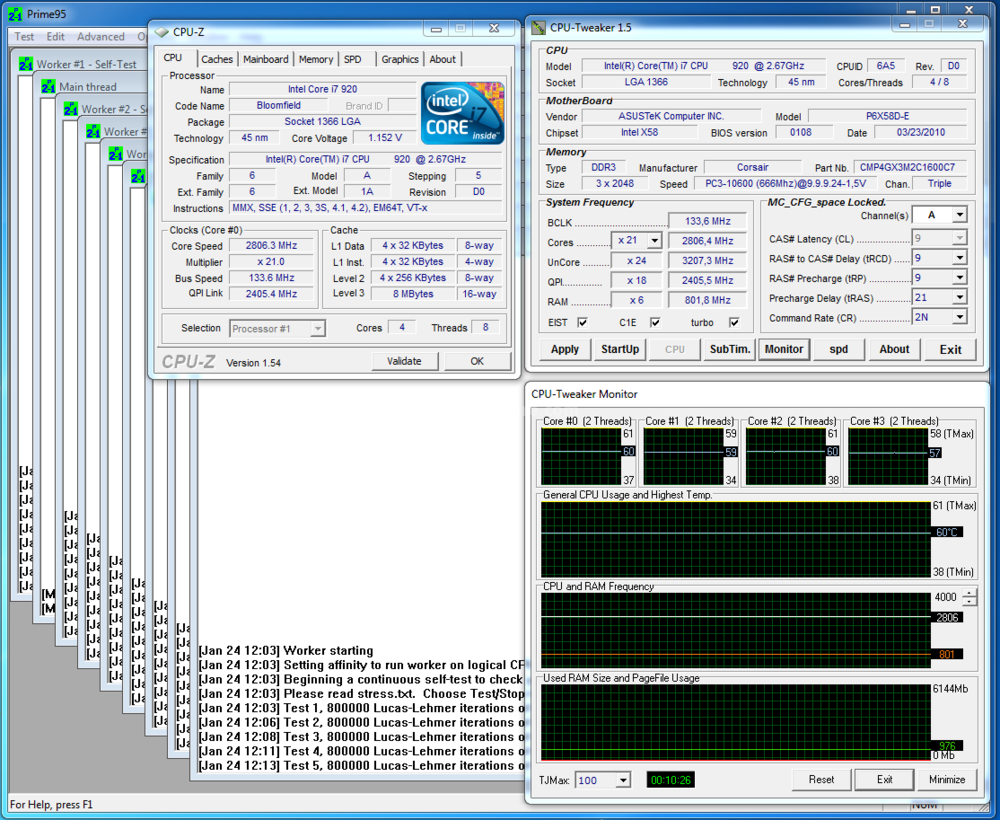Click the QPI Link value 2405.4 MHz

tap(271, 294)
